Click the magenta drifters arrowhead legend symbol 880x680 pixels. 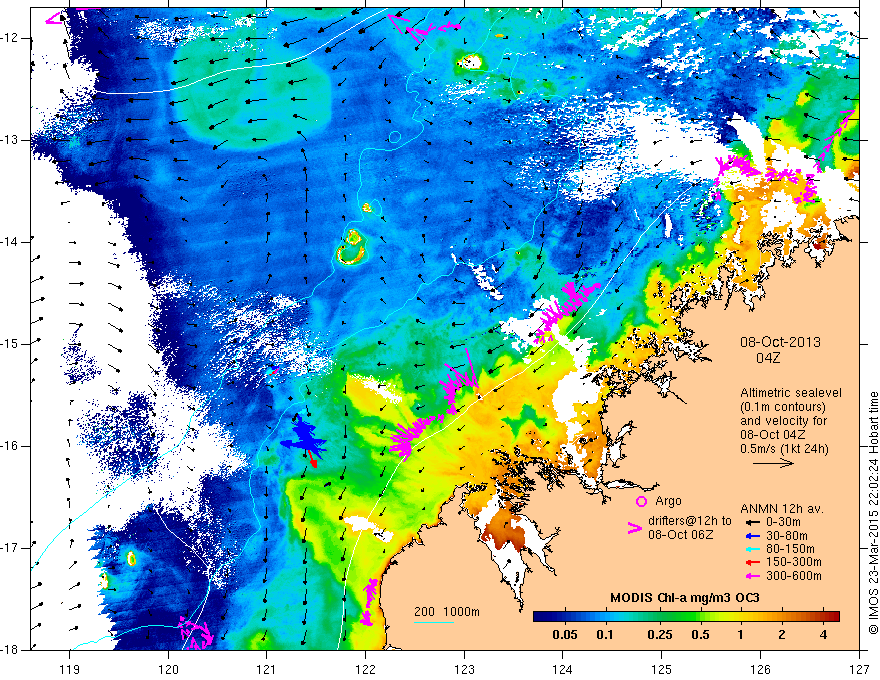click(x=634, y=527)
